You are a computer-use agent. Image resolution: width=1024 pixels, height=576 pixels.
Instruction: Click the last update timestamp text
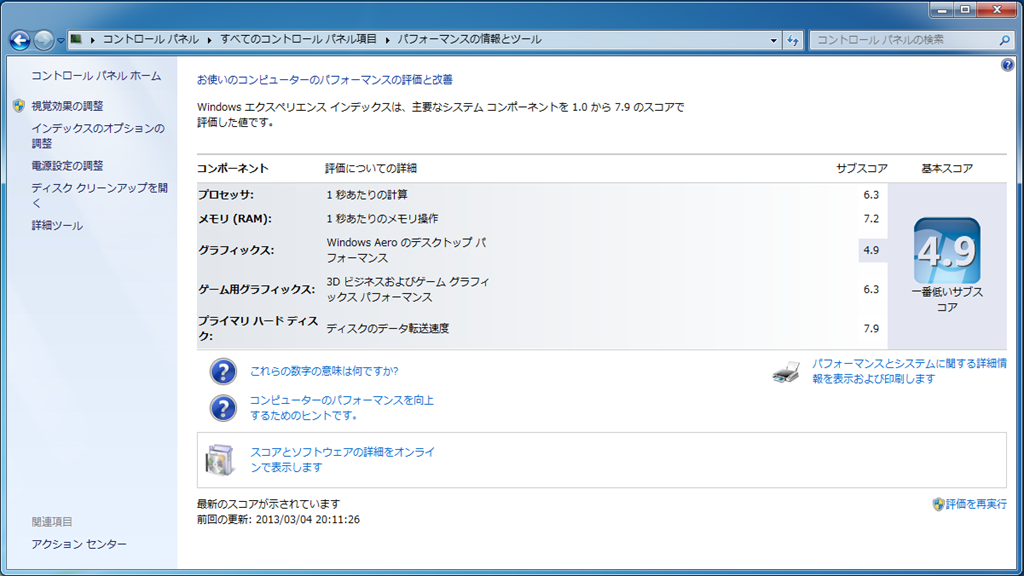(x=278, y=520)
